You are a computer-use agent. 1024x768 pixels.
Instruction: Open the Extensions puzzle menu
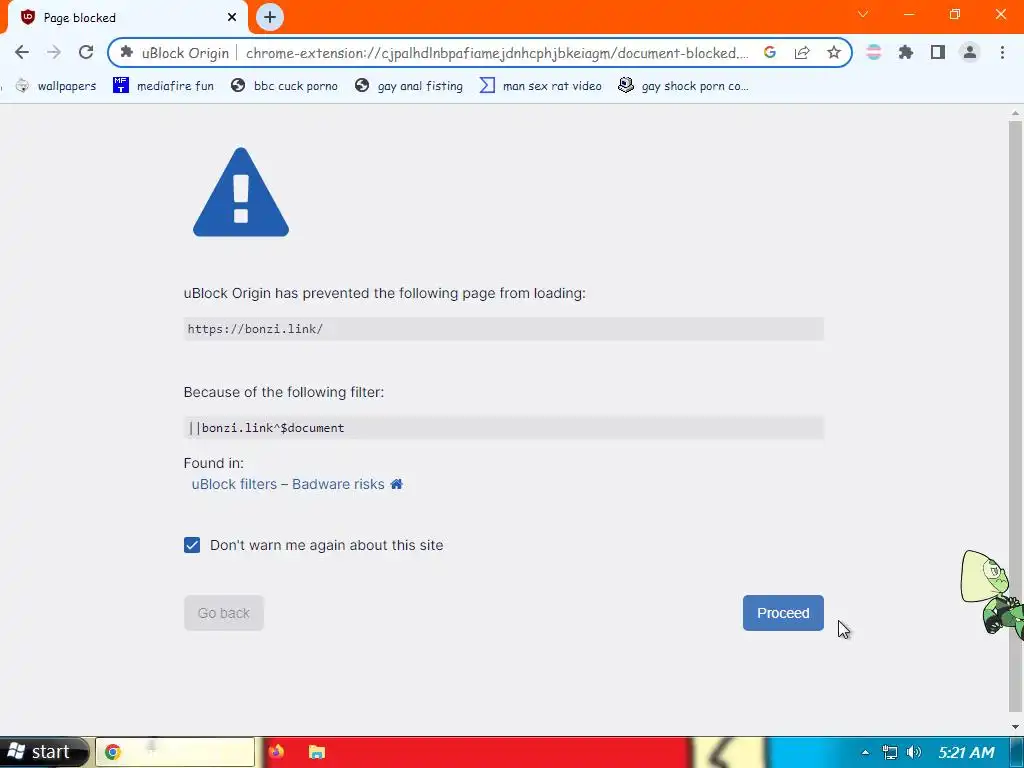tap(906, 53)
